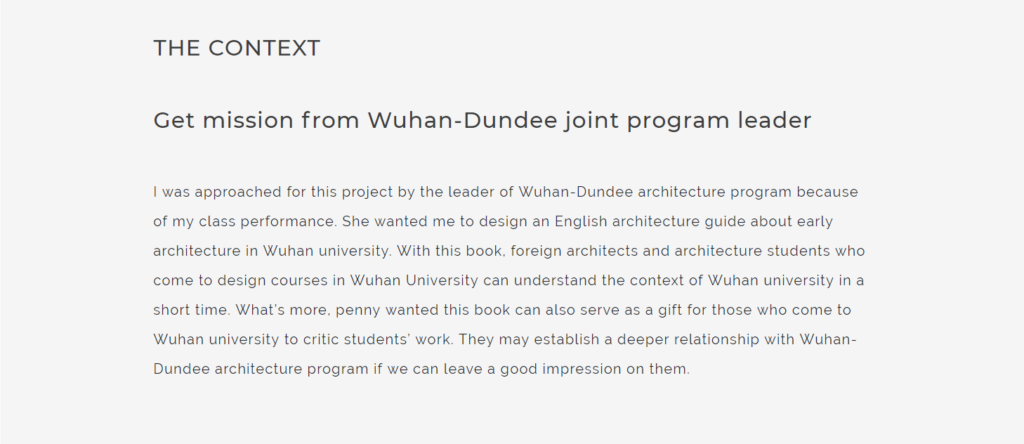
Task: Click the word 'deeper' in the paragraph
Action: click(621, 340)
